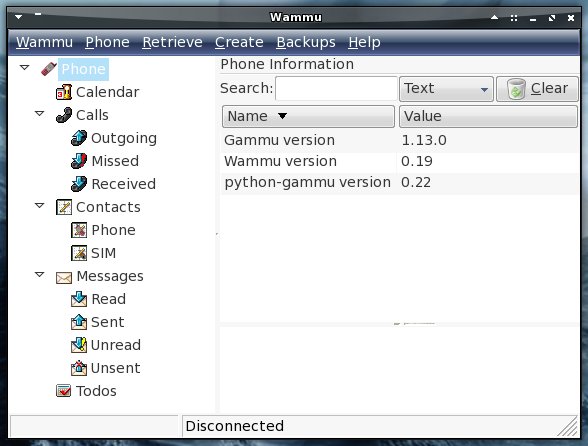Select the Outgoing calls label
This screenshot has width=588, height=446.
click(124, 138)
